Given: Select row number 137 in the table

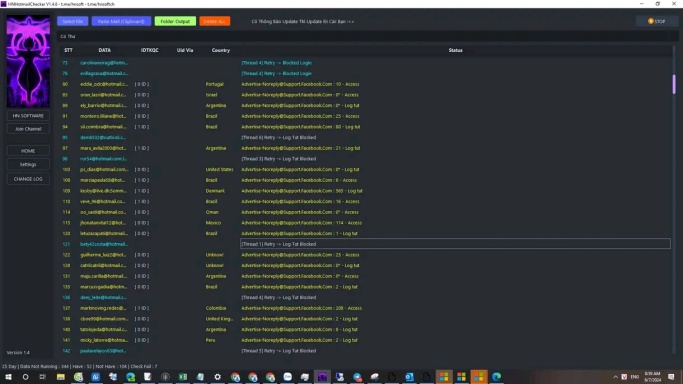Looking at the screenshot, I should click(66, 308).
